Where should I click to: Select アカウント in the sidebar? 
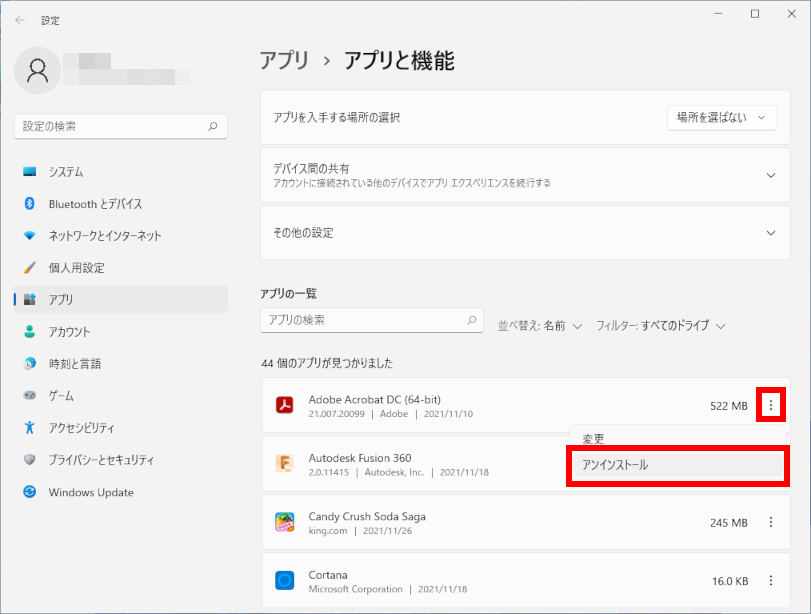coord(69,332)
